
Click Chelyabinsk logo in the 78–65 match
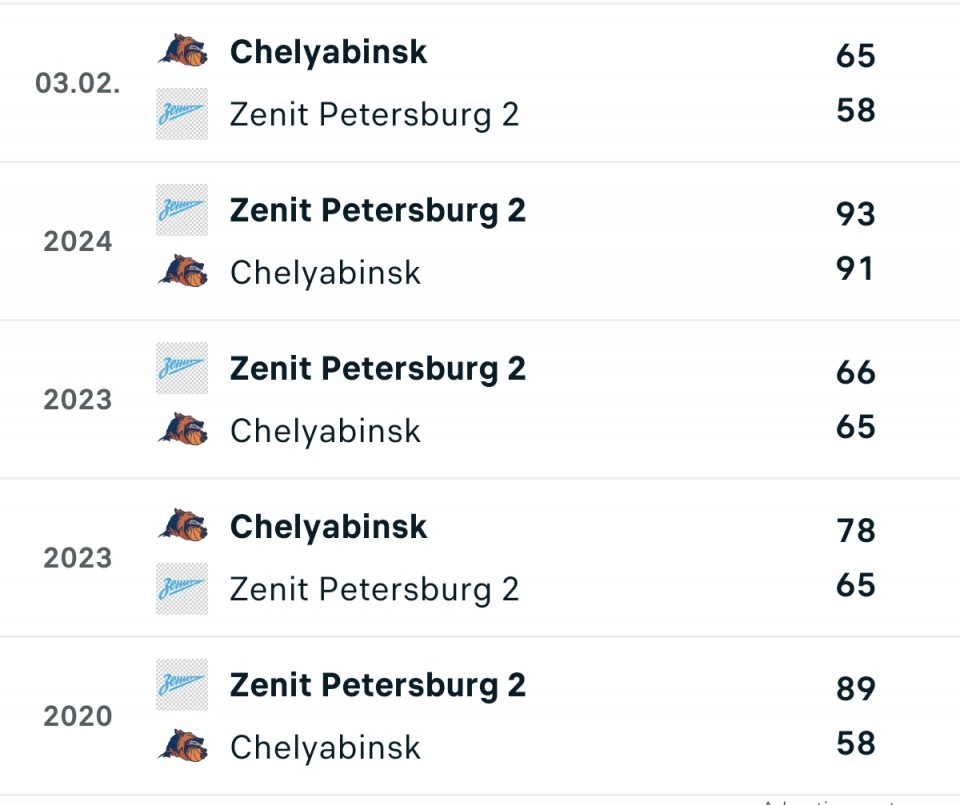tap(182, 526)
